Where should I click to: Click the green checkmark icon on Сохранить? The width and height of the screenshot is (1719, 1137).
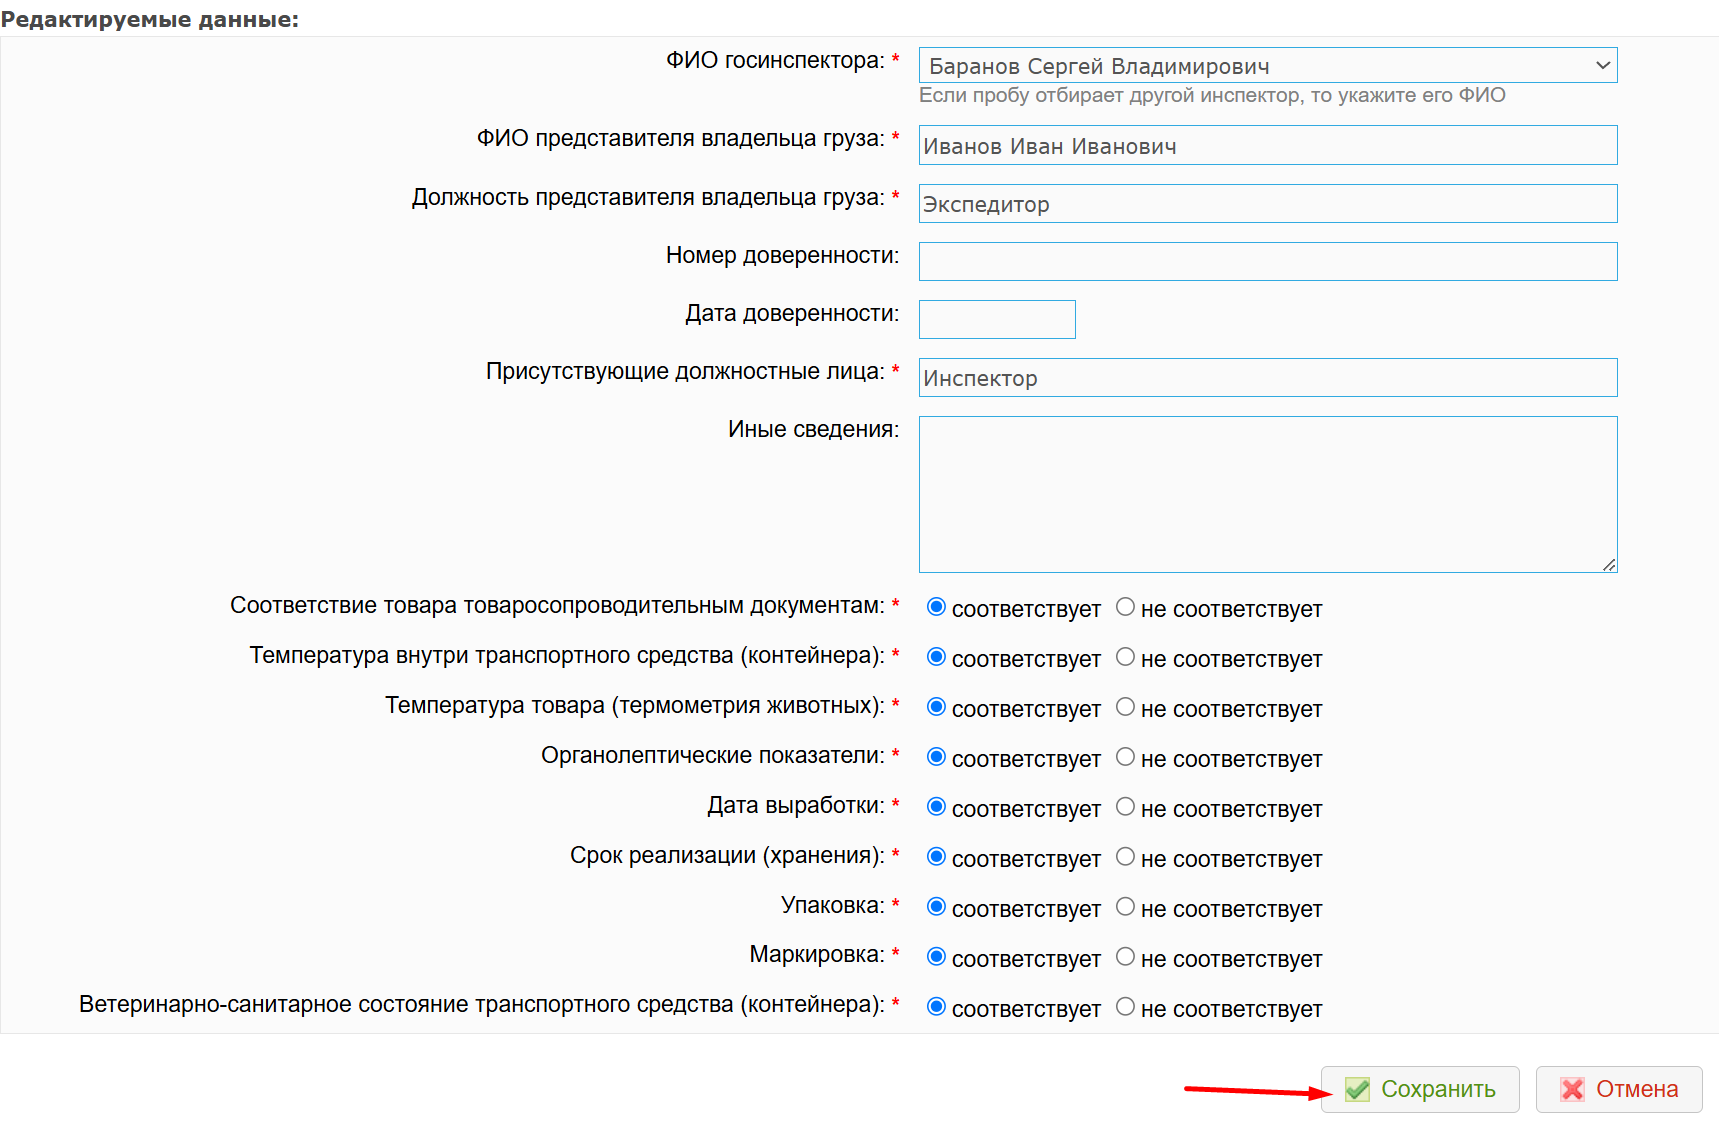[1357, 1089]
